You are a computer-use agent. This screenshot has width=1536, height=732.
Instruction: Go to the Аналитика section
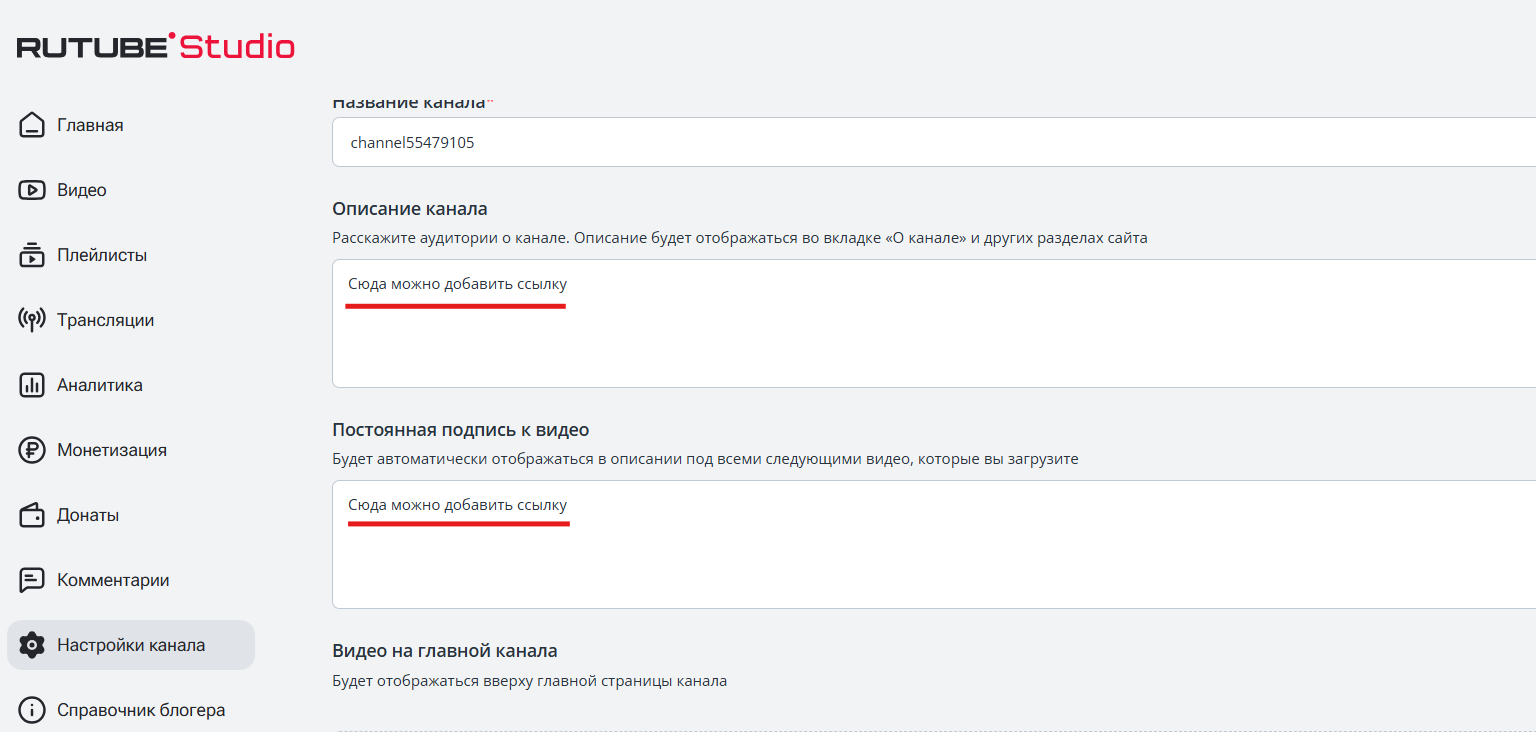pyautogui.click(x=101, y=384)
